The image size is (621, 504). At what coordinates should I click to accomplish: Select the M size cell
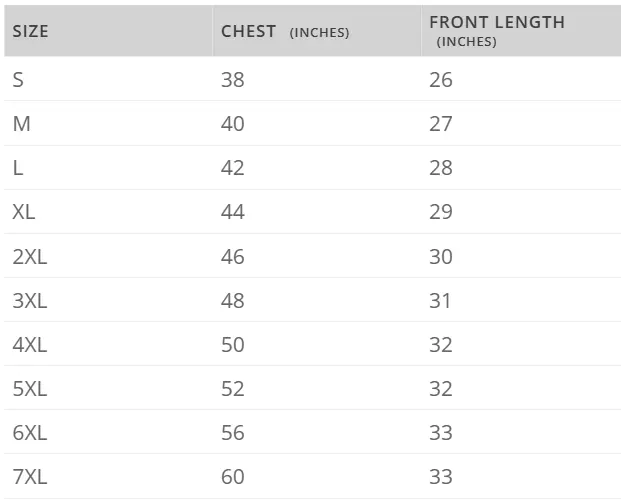[21, 124]
